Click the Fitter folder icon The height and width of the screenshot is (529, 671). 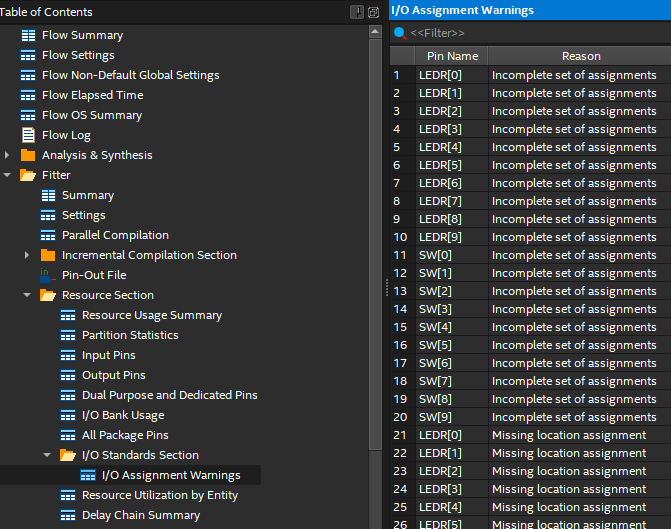pyautogui.click(x=28, y=175)
